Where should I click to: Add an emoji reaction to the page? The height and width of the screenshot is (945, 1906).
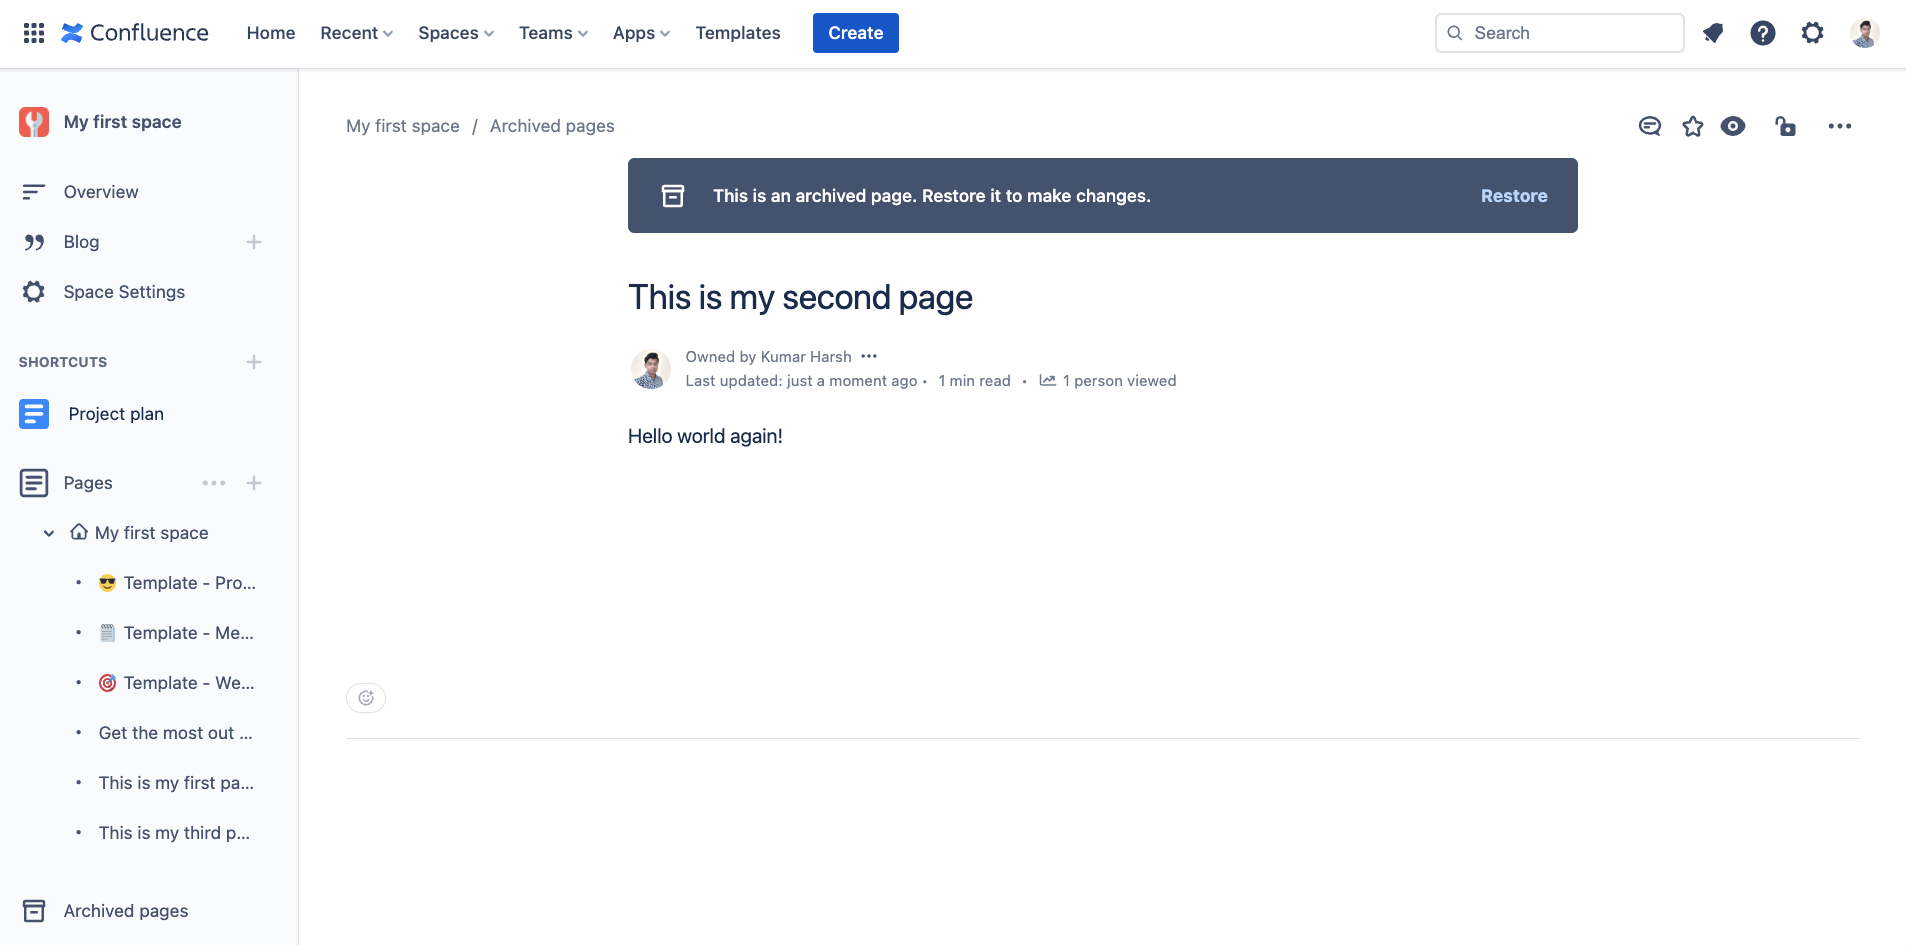pos(366,697)
